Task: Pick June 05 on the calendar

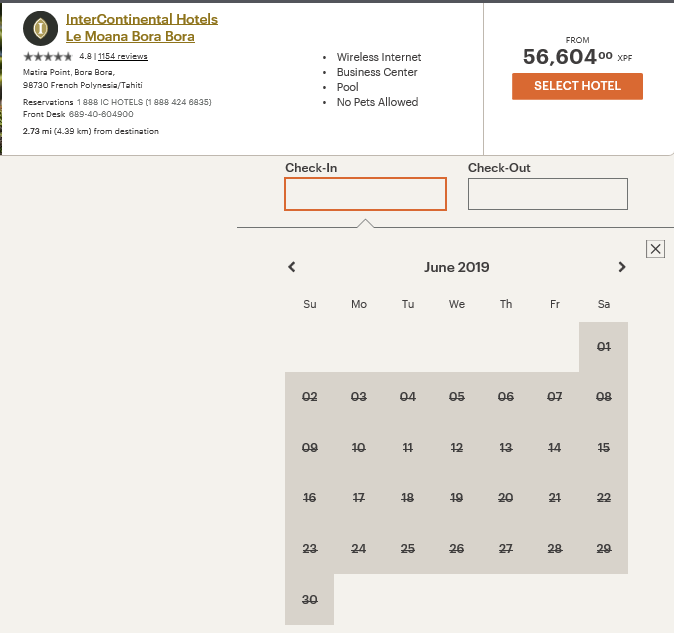Action: click(x=456, y=397)
